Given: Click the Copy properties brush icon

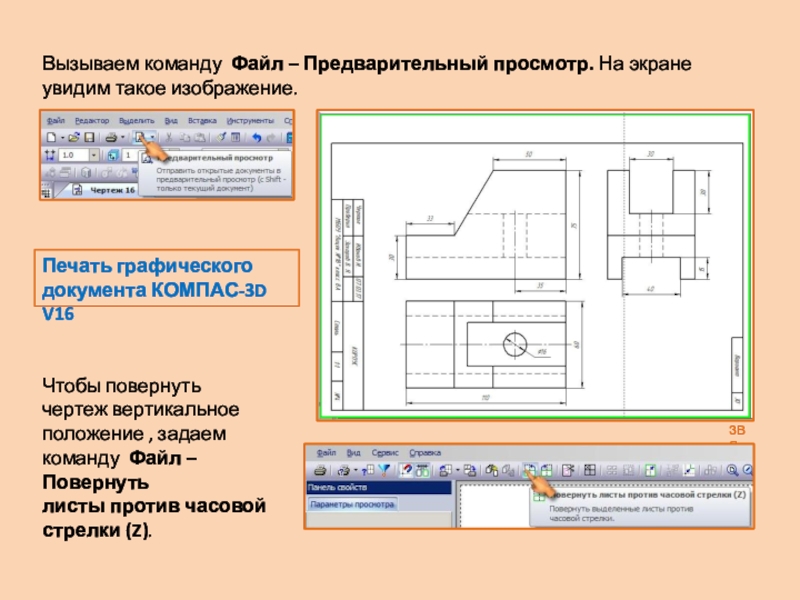Looking at the screenshot, I should pos(221,137).
